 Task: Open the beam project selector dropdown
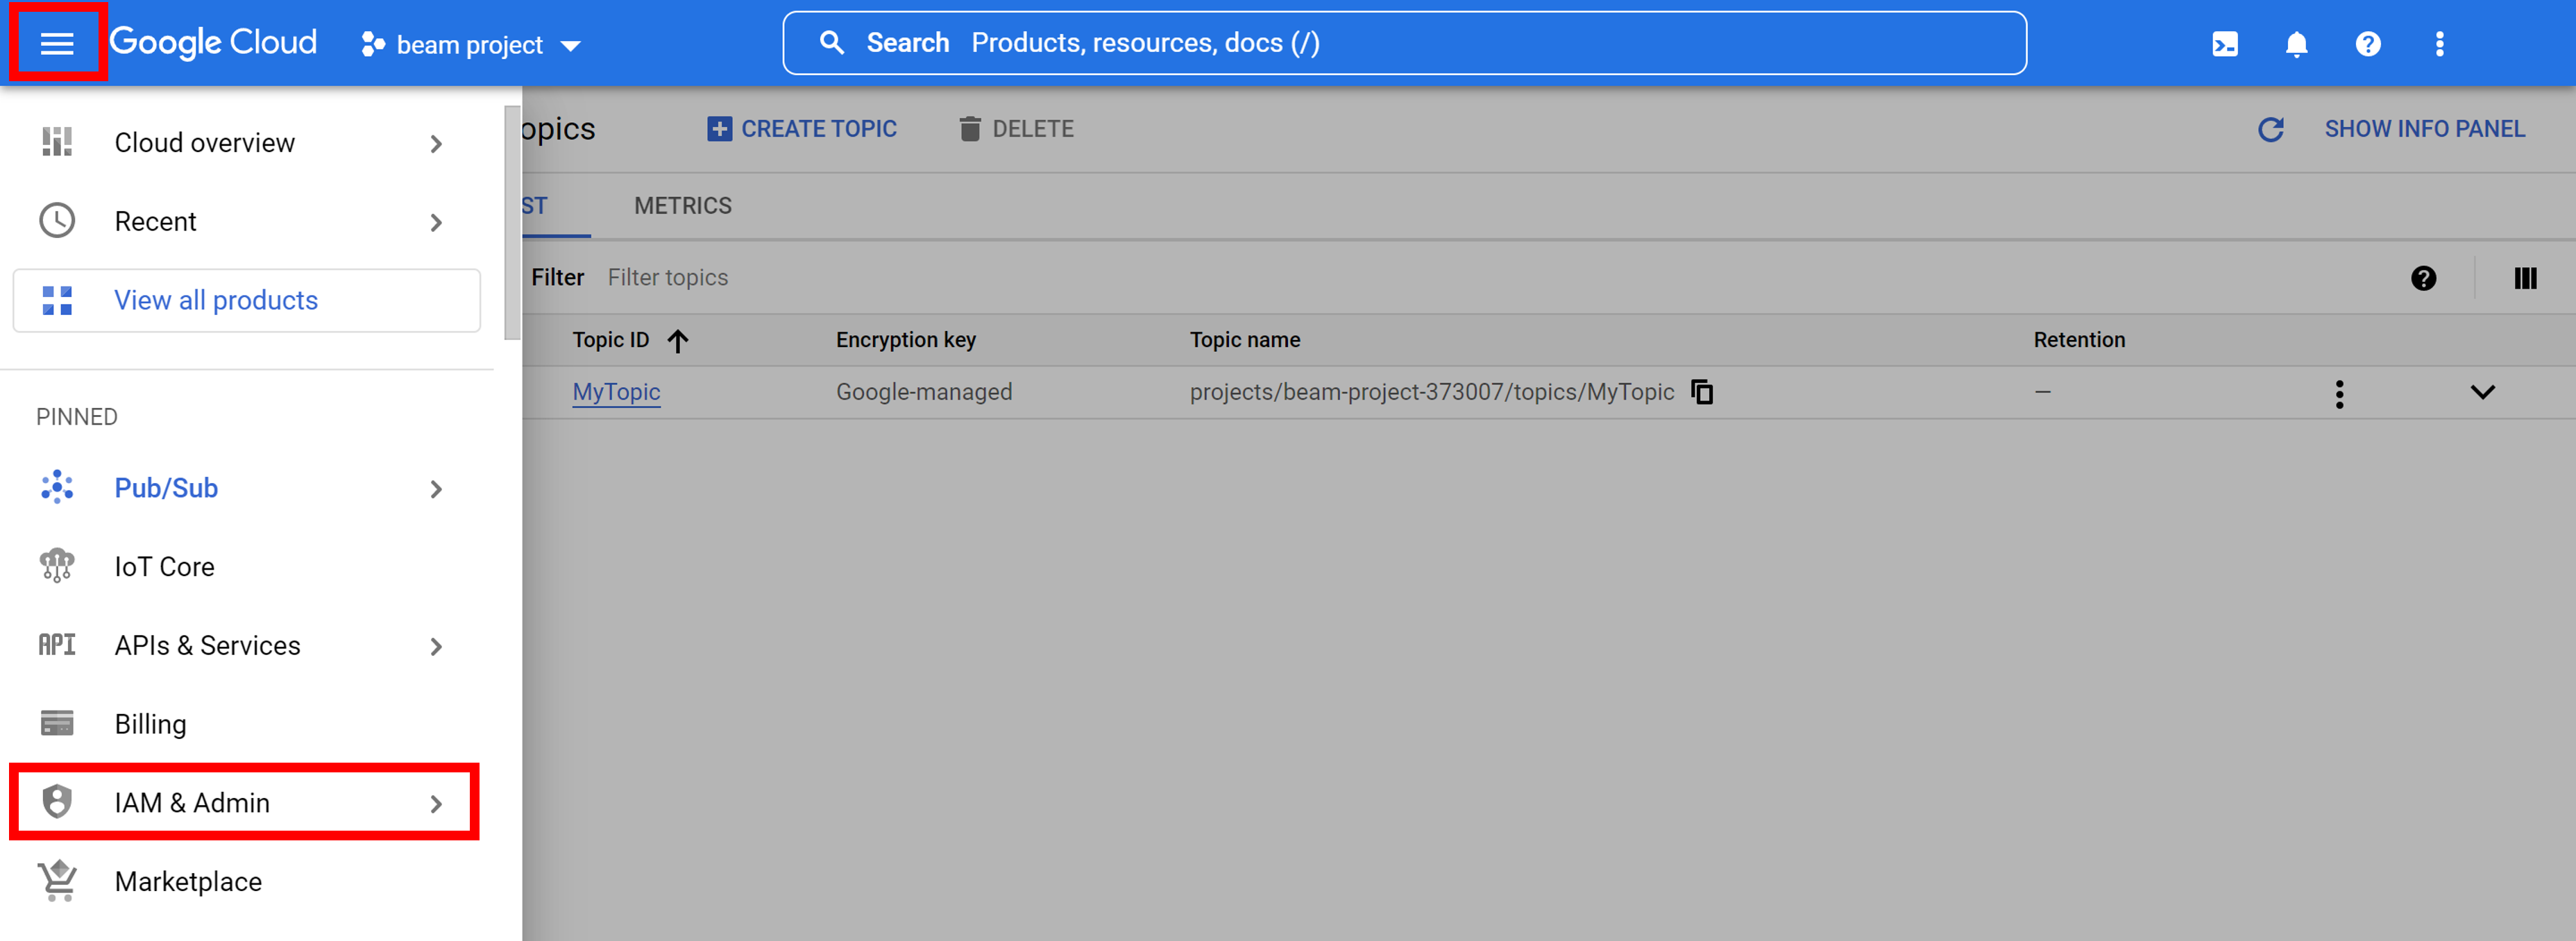click(471, 45)
